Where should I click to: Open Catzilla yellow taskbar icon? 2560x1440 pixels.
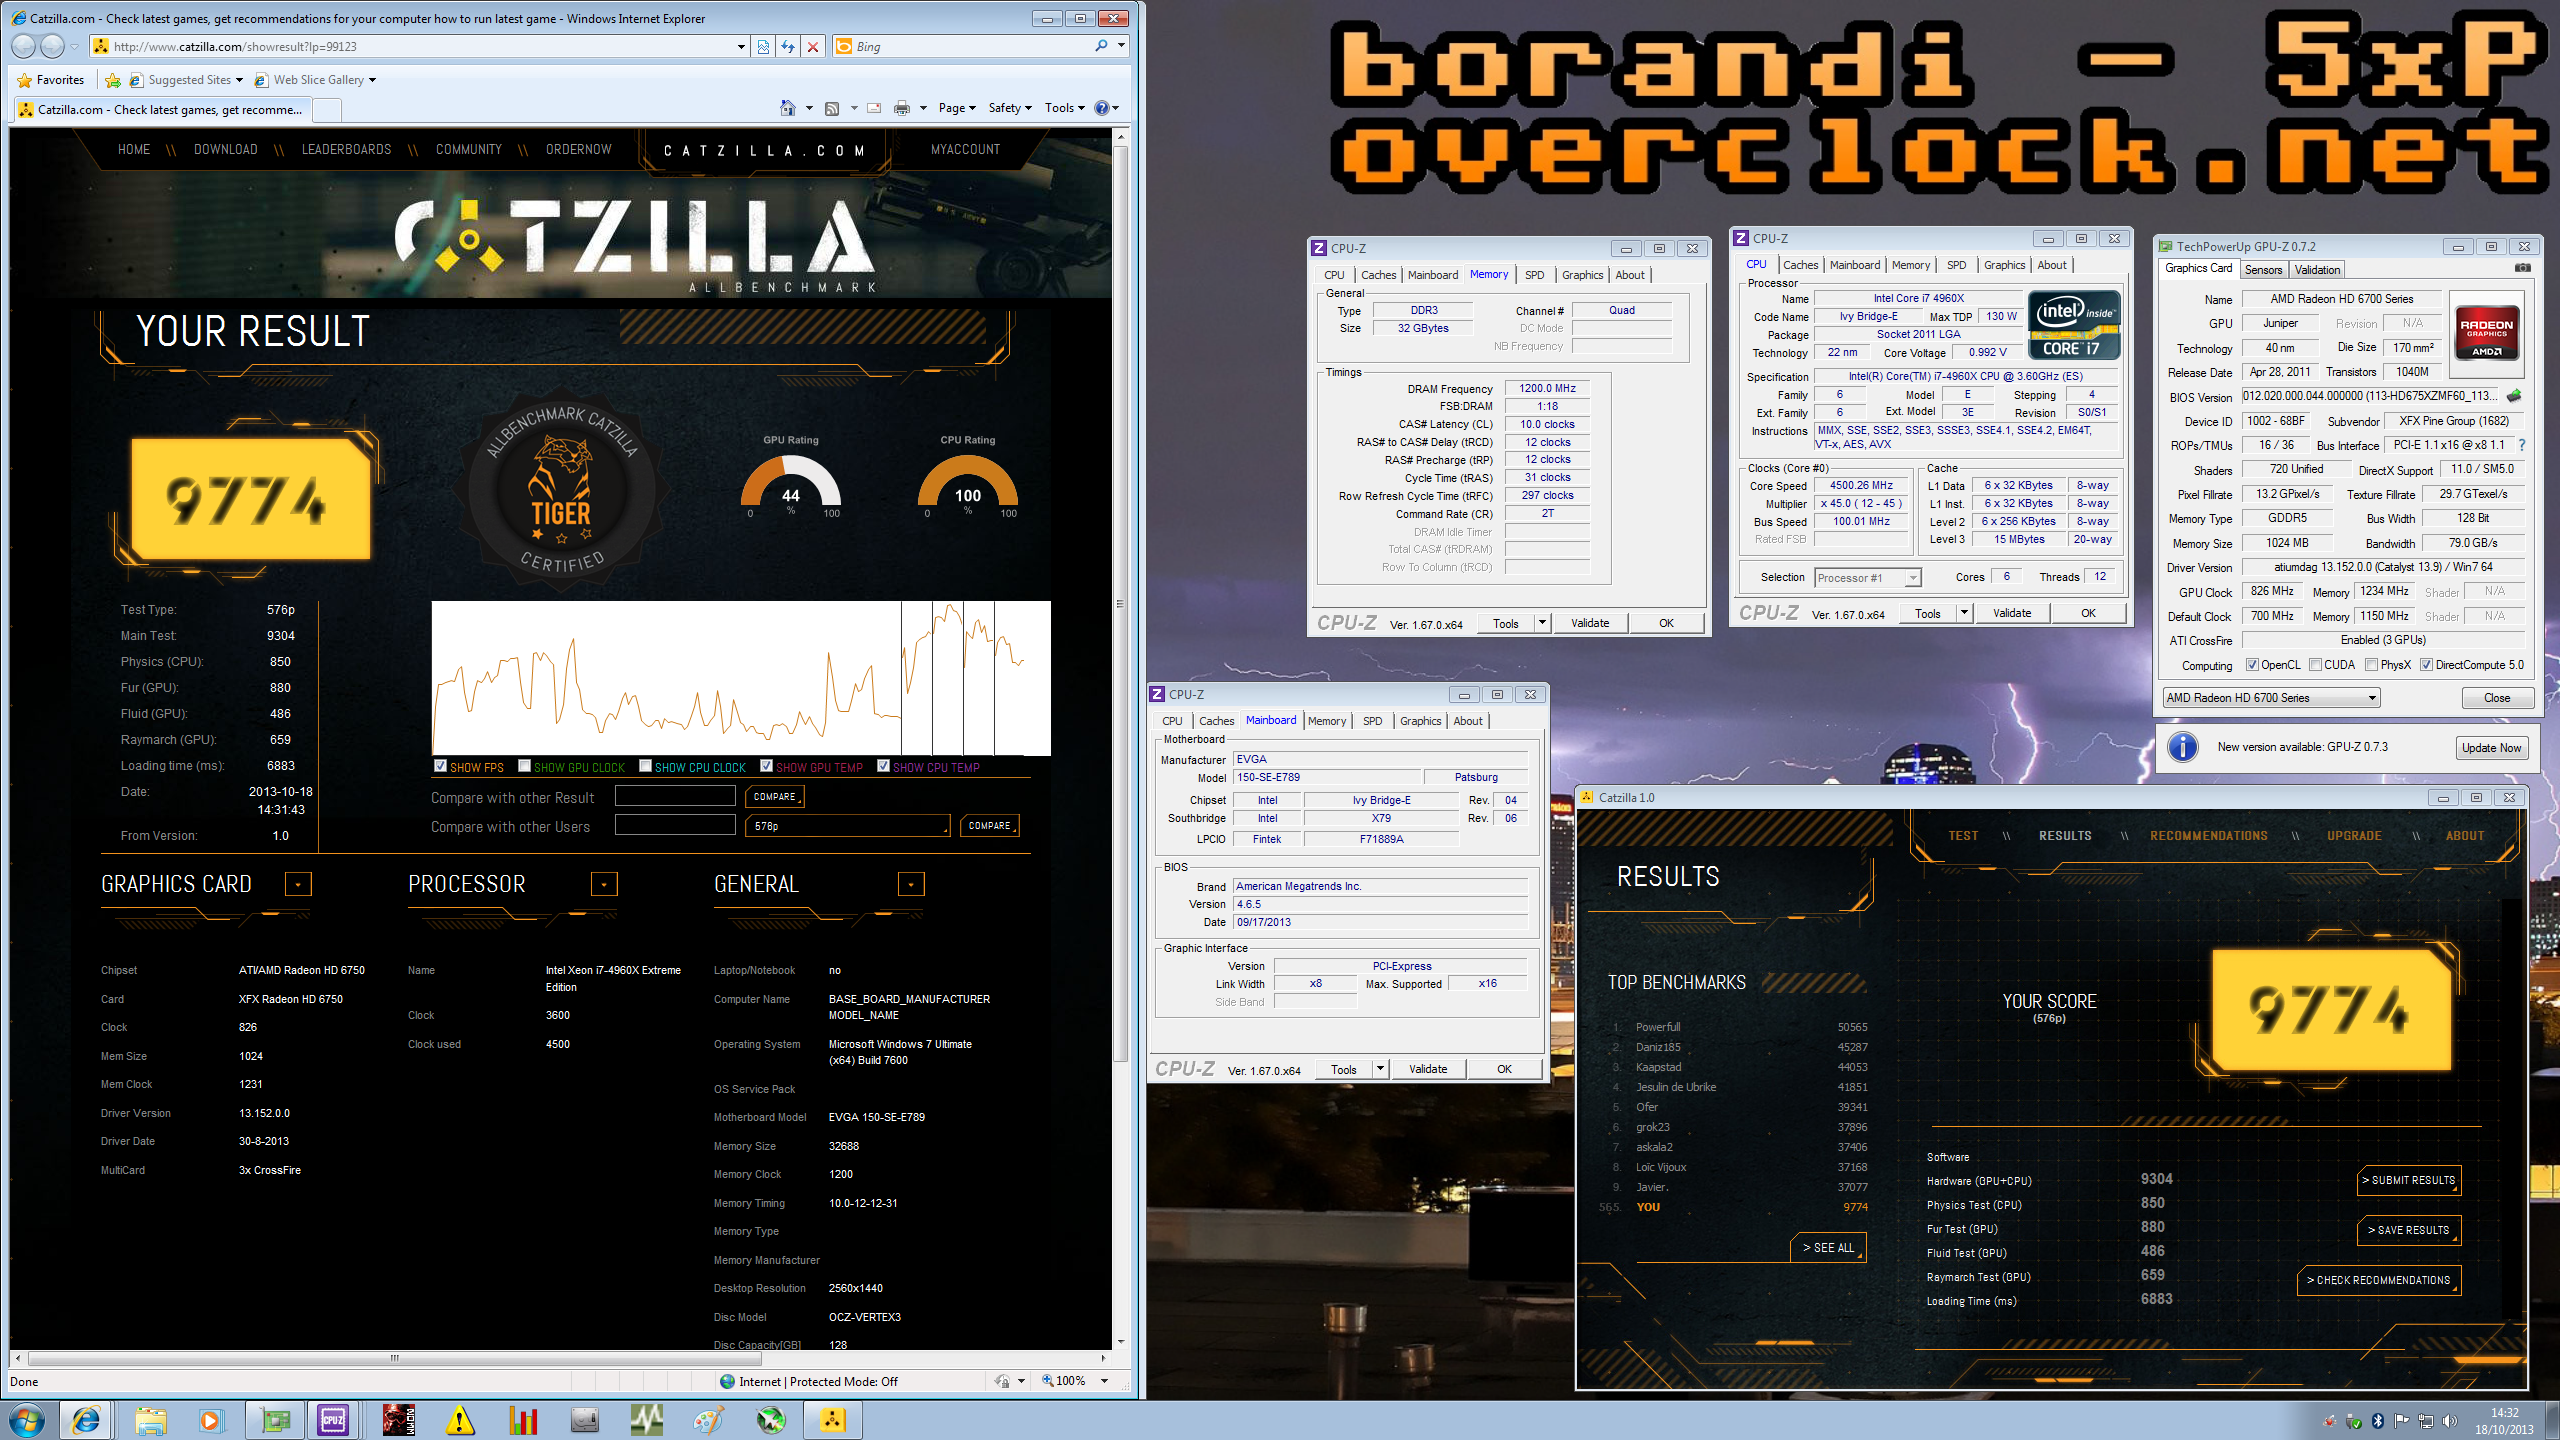(832, 1420)
